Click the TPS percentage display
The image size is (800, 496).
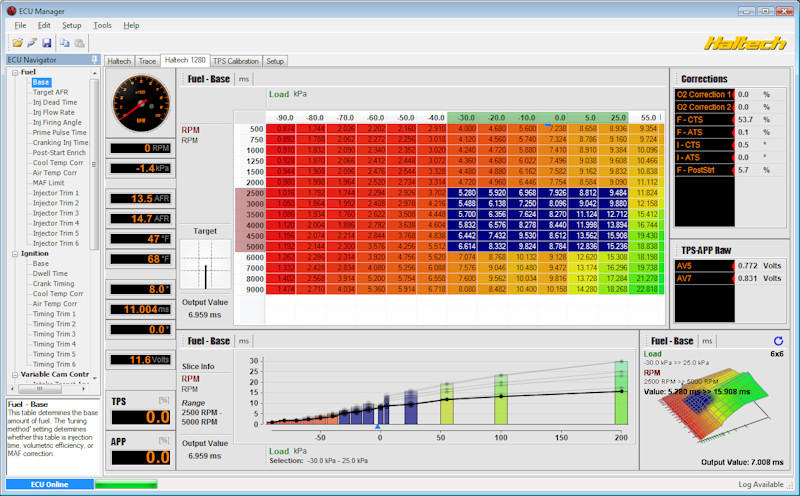tap(141, 417)
